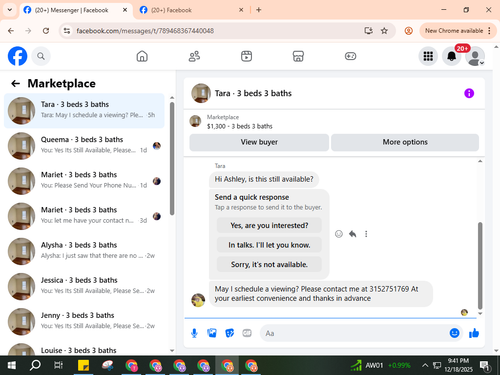500x375 pixels.
Task: Open the Windows notification center icon
Action: click(x=485, y=366)
